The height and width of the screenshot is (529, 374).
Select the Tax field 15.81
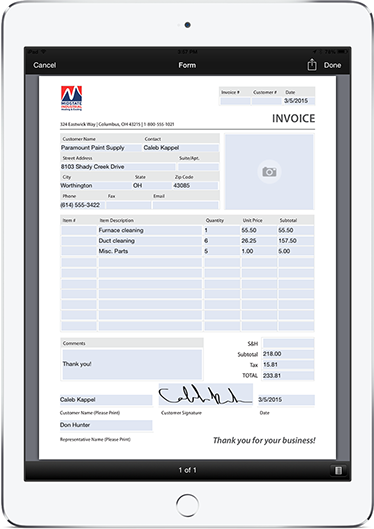288,365
